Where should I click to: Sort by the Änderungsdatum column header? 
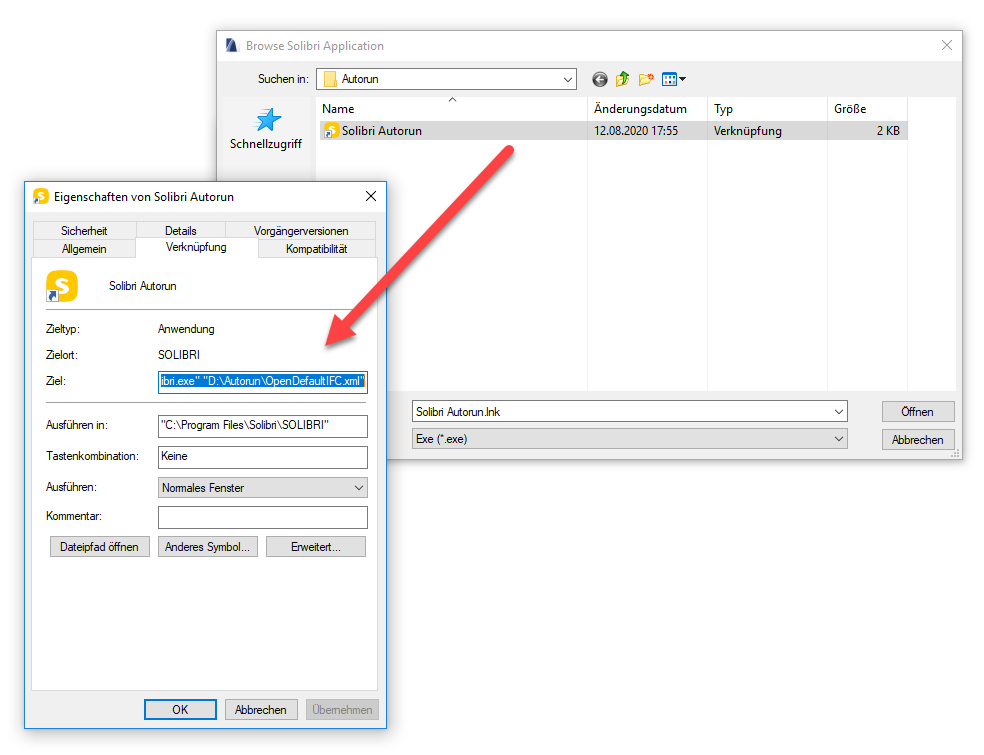(647, 109)
